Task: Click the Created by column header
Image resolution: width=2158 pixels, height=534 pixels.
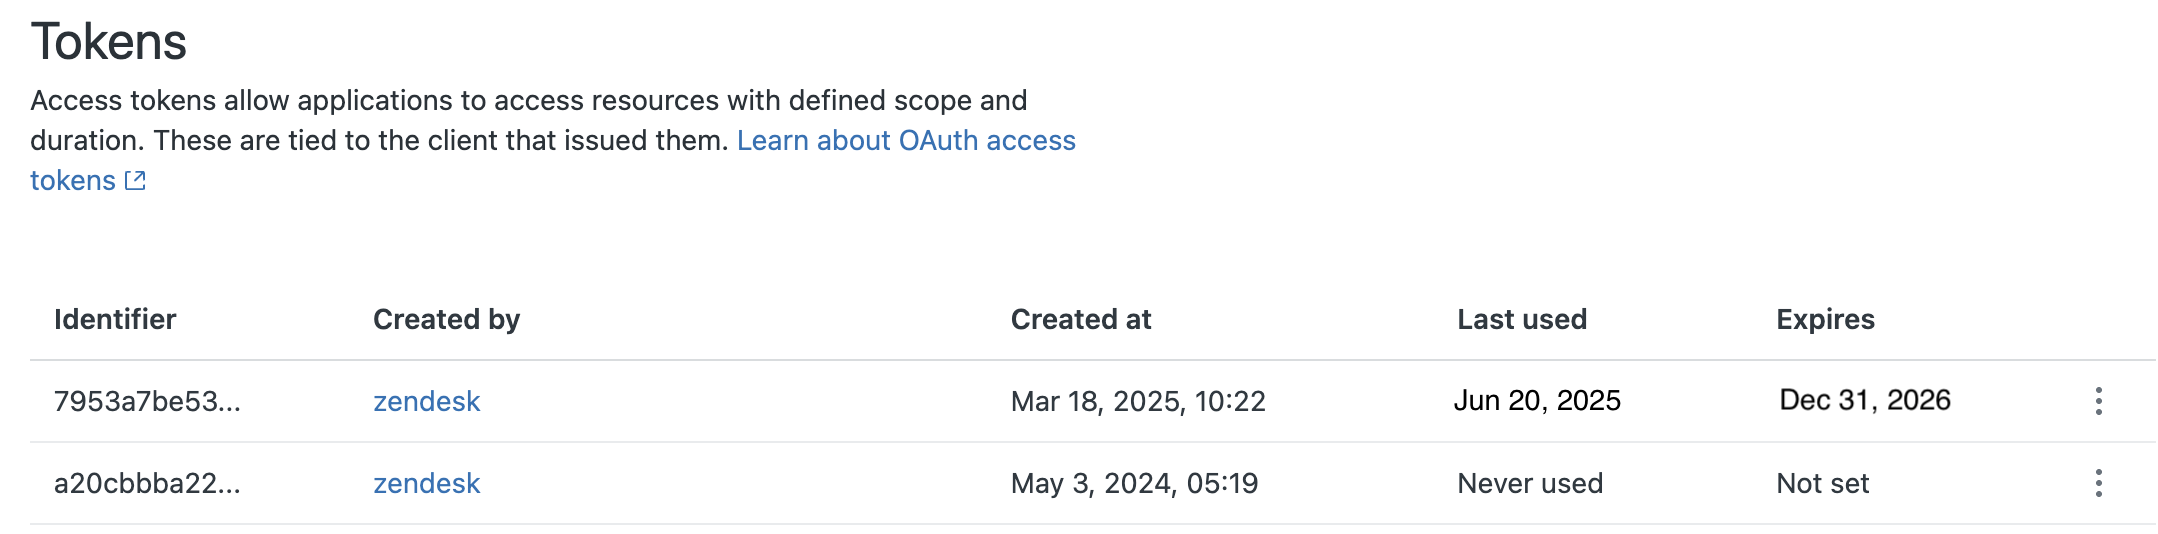Action: point(446,319)
